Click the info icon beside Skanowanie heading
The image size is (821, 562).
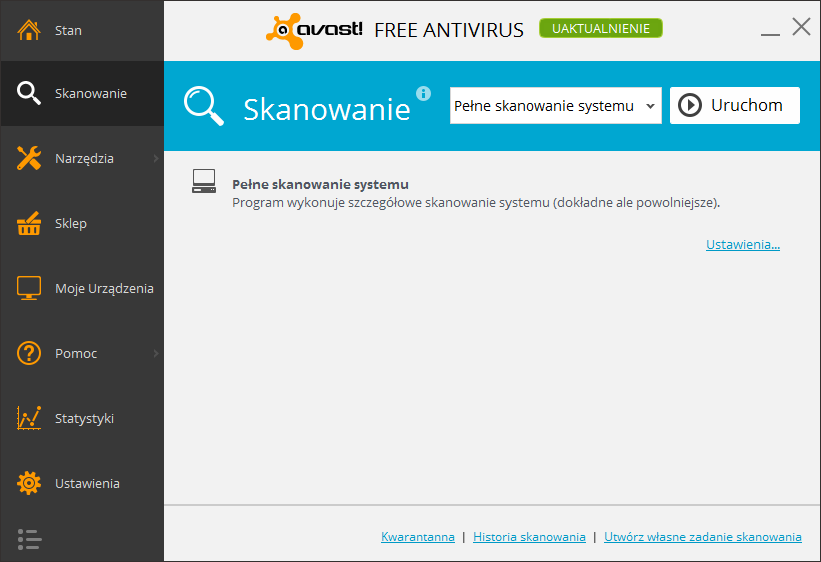pos(424,93)
